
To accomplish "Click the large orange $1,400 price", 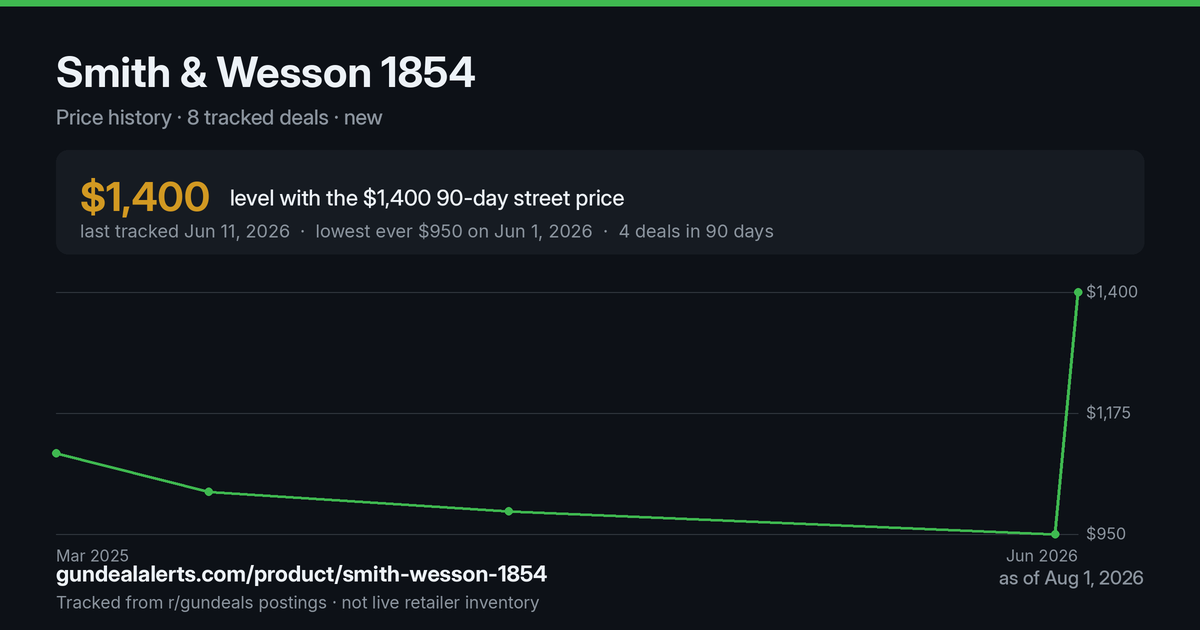I will tap(145, 198).
